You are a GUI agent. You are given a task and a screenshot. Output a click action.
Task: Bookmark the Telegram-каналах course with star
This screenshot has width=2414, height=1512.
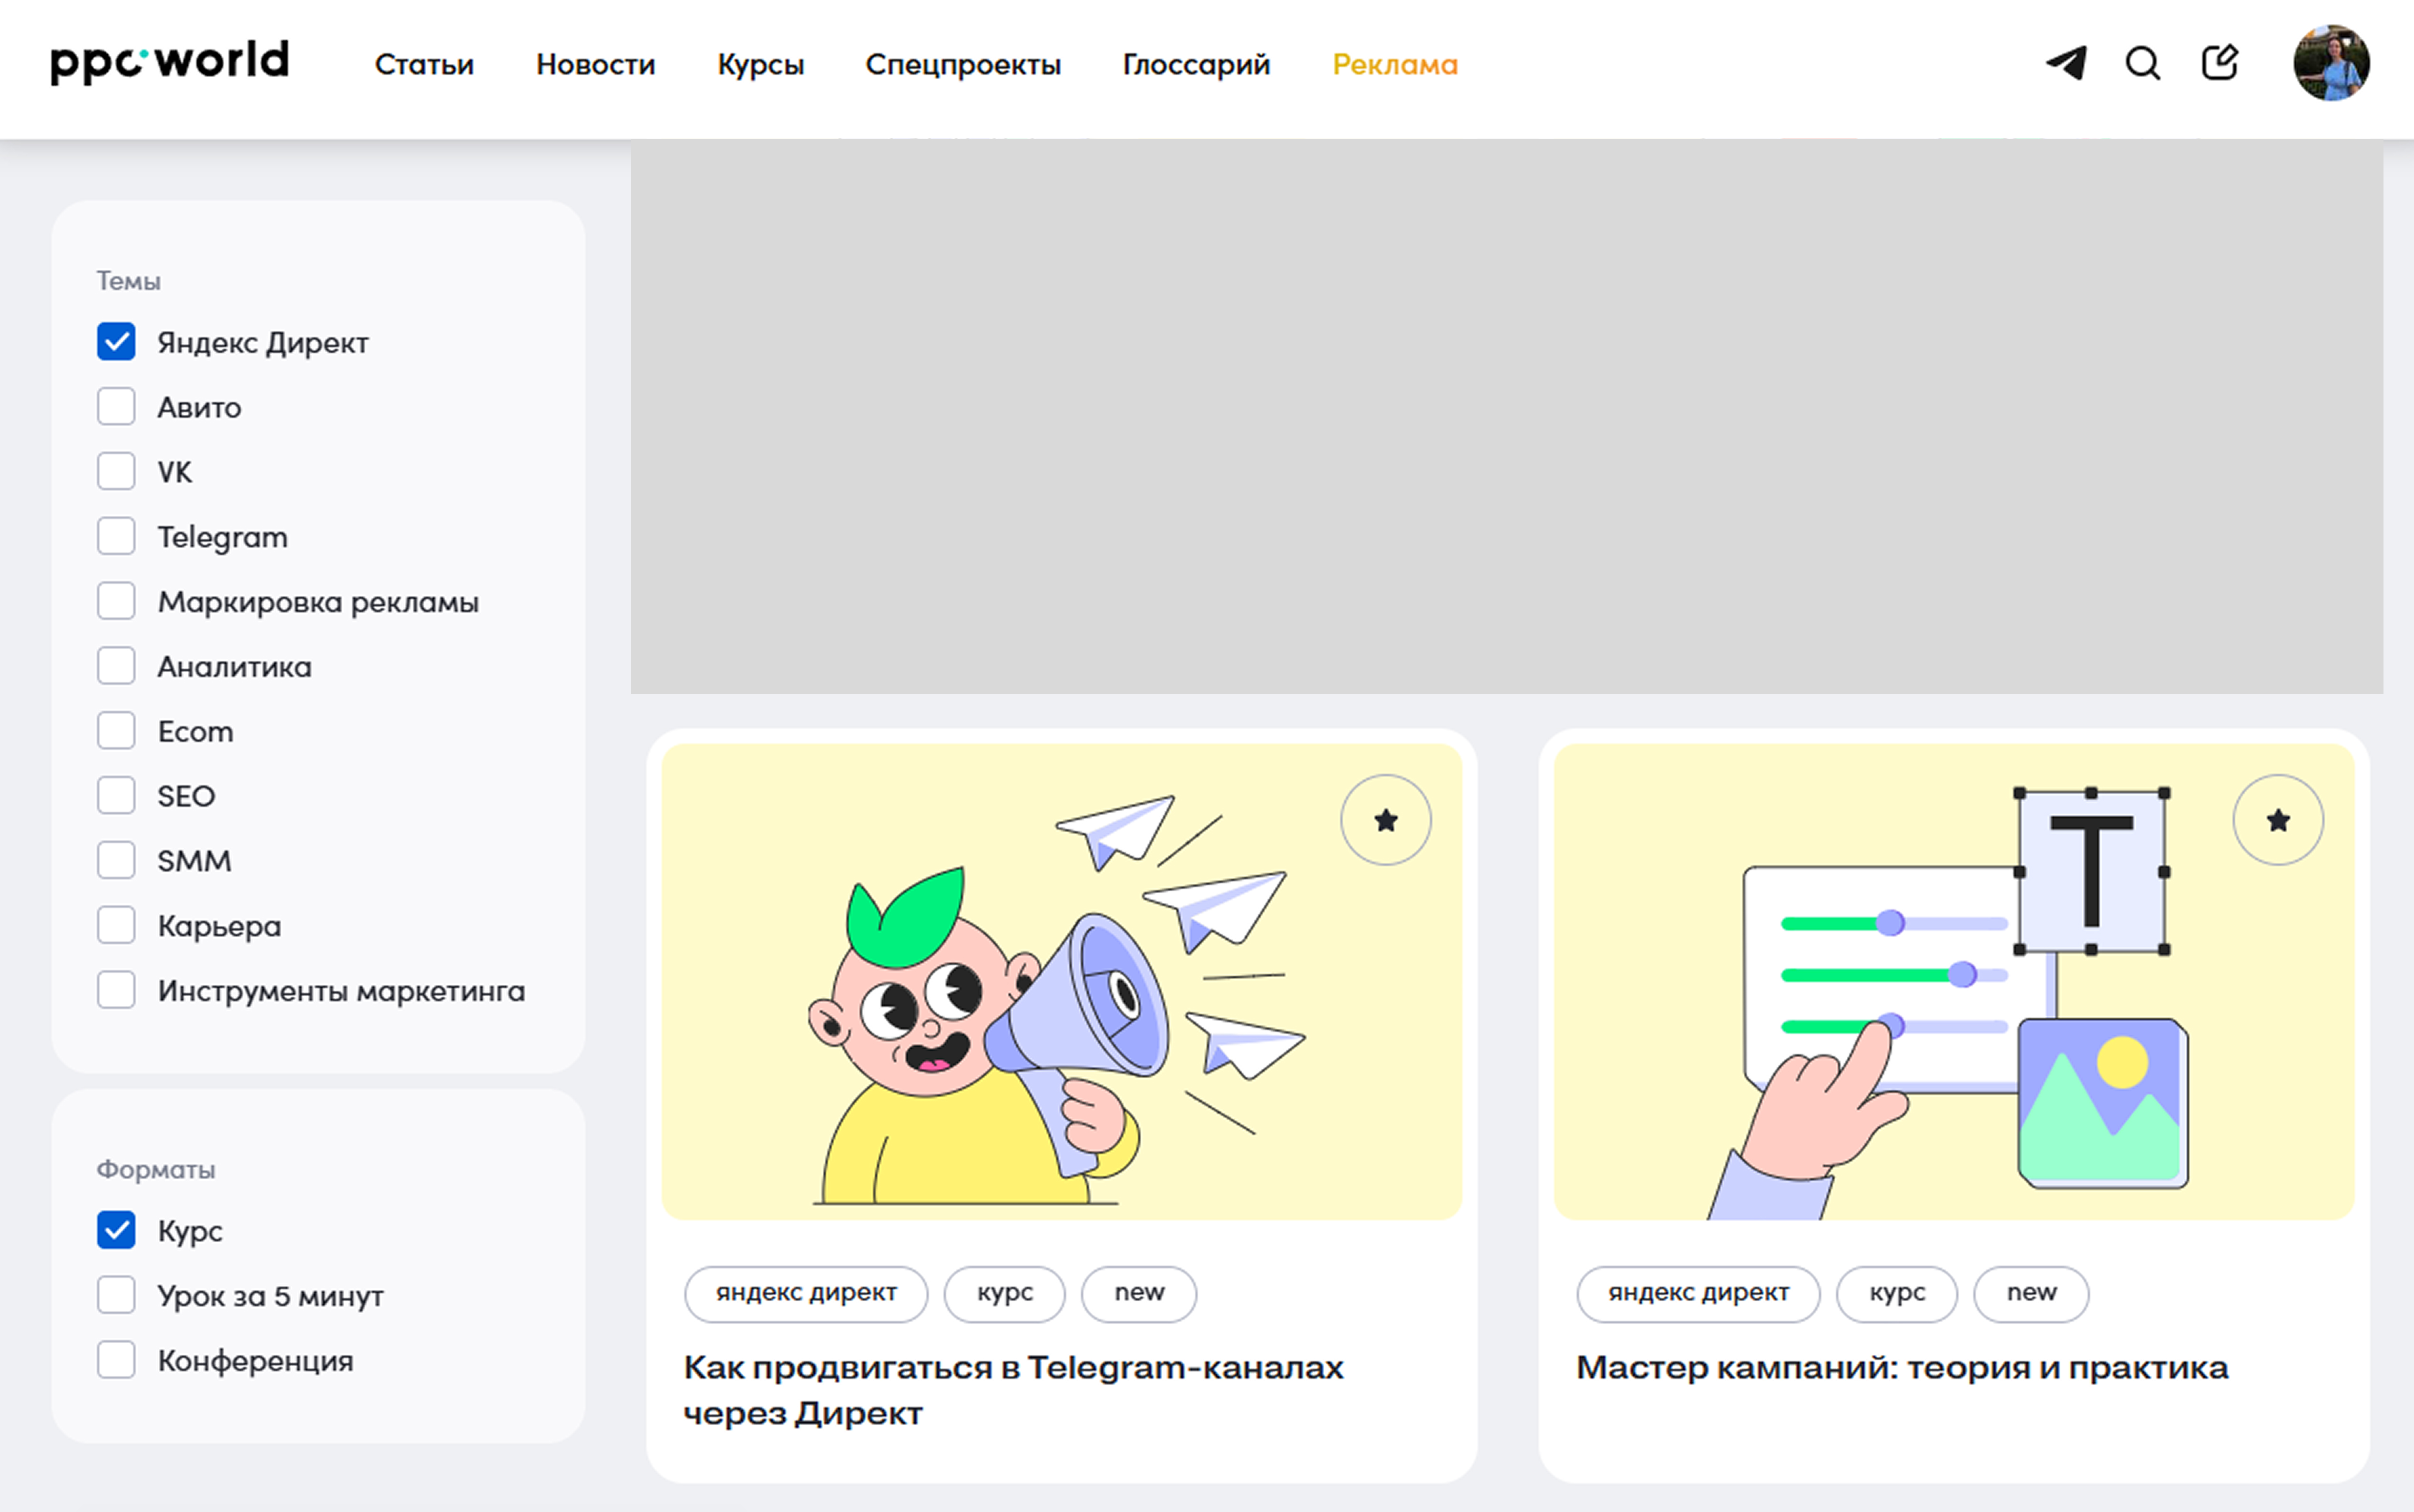pyautogui.click(x=1385, y=820)
